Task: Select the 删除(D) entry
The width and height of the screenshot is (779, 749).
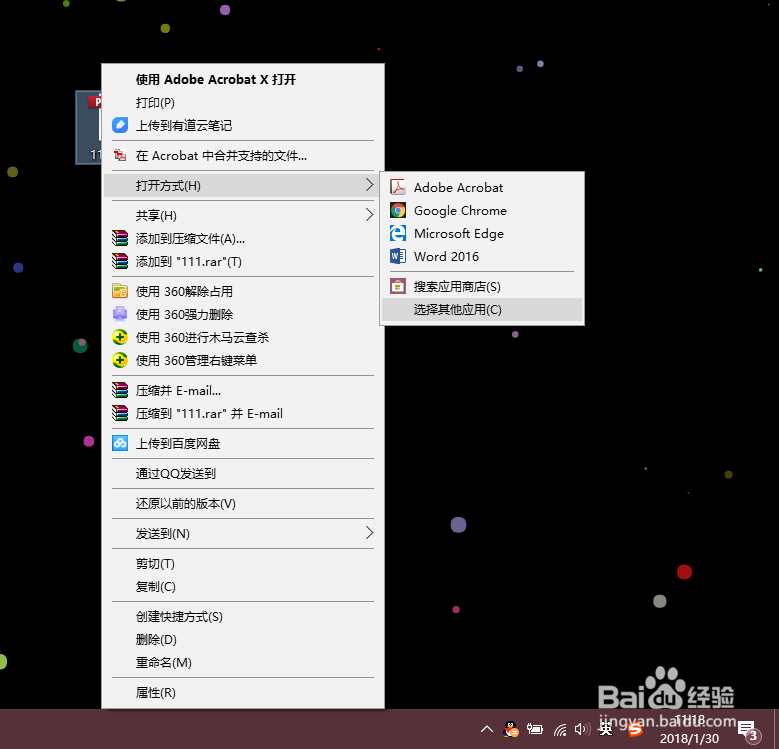Action: (x=243, y=639)
